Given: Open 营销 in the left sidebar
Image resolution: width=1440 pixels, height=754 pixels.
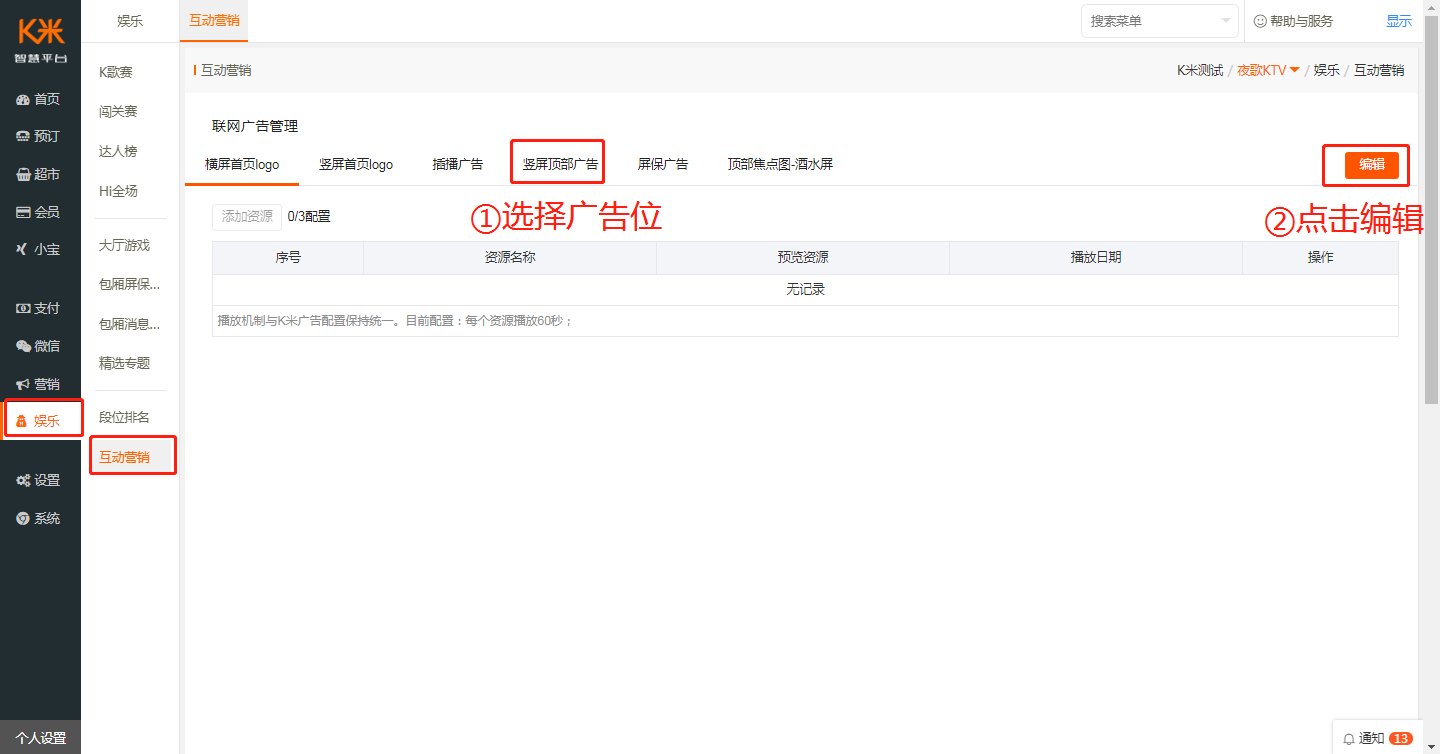Looking at the screenshot, I should (x=40, y=384).
